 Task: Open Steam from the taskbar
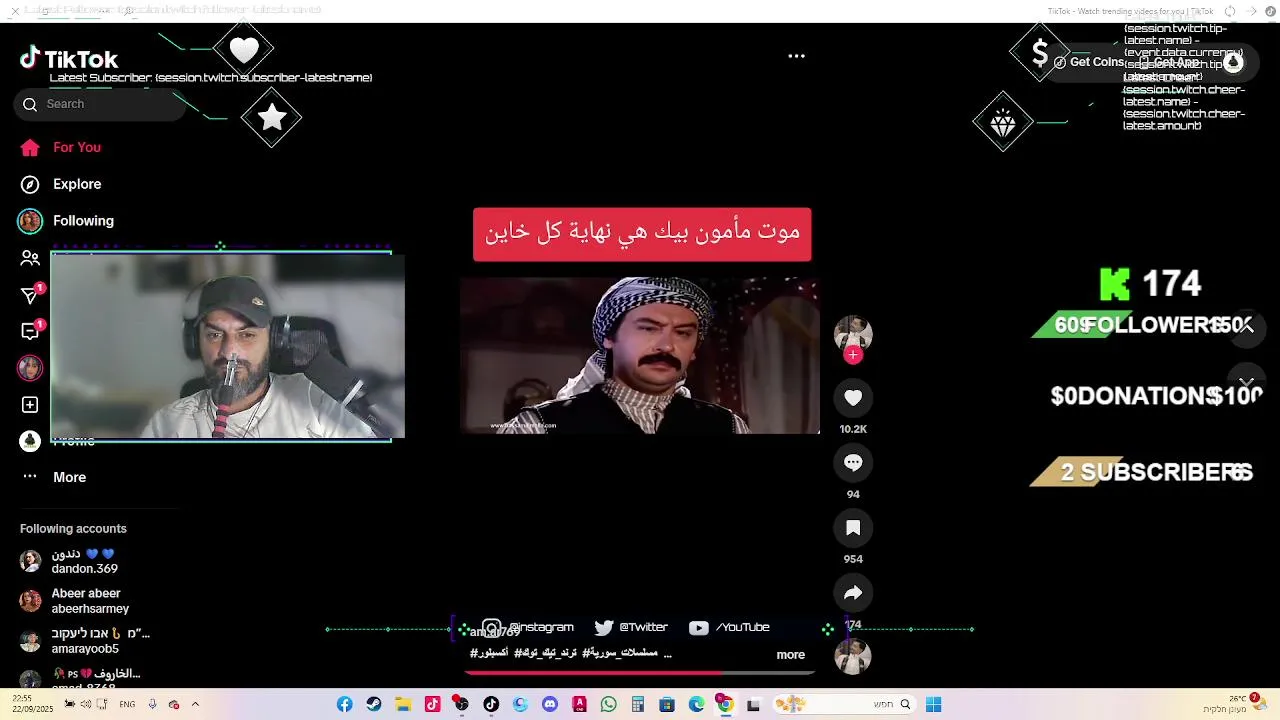pos(374,704)
